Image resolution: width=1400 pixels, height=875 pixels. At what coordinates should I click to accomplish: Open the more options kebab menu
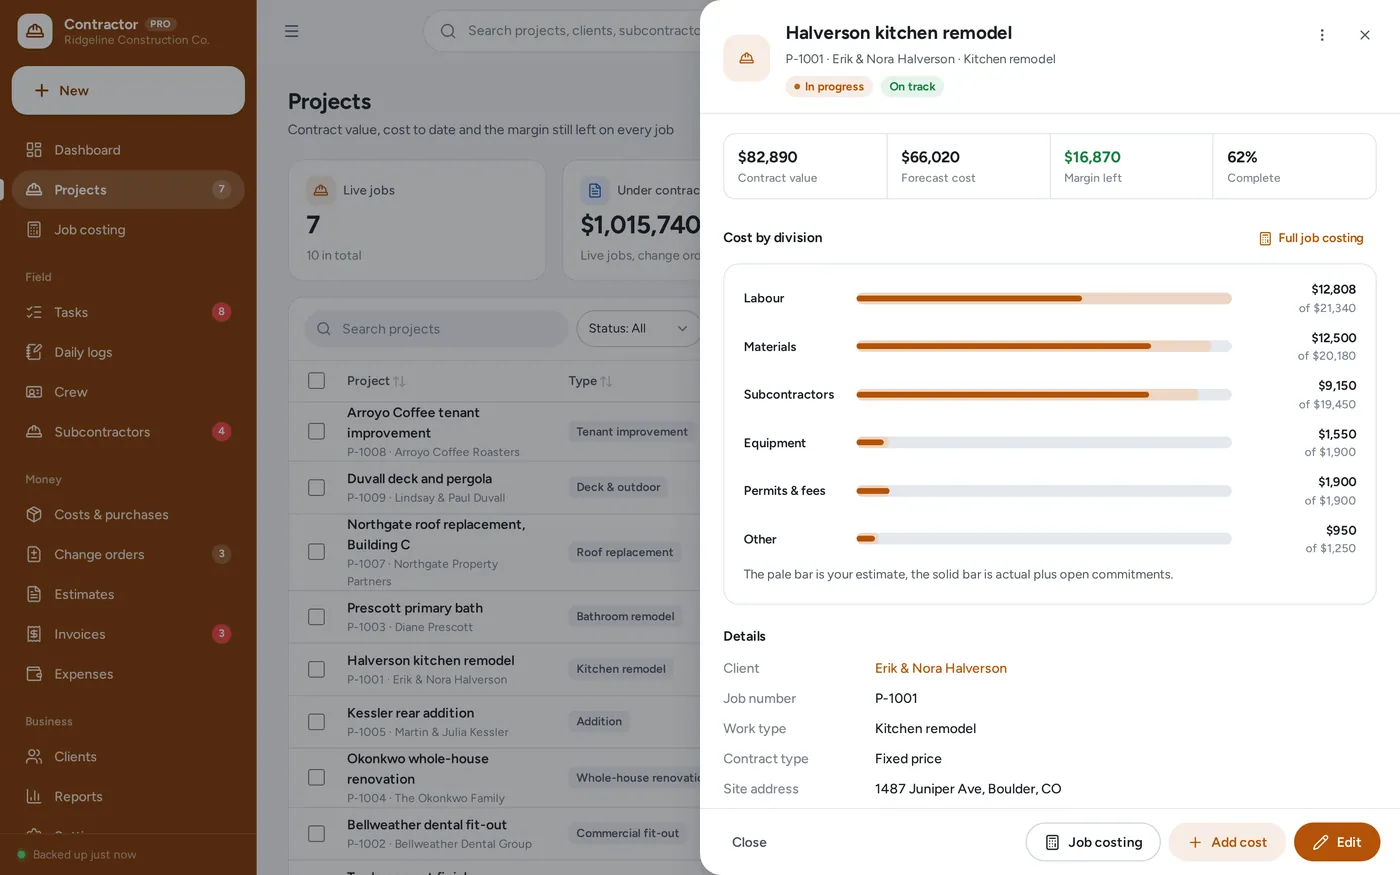(x=1322, y=35)
